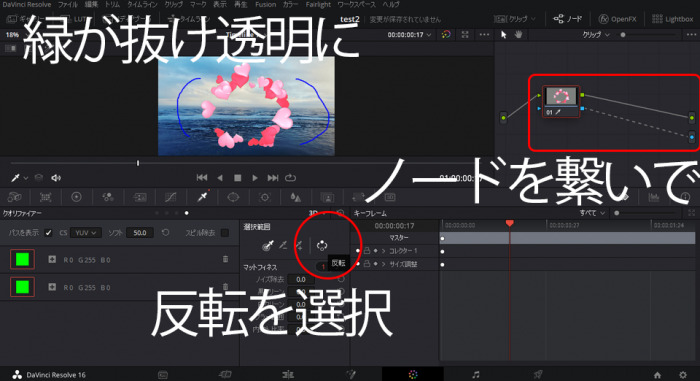700x381 pixels.
Task: Open the RGB Mixer palette
Action: tap(108, 197)
